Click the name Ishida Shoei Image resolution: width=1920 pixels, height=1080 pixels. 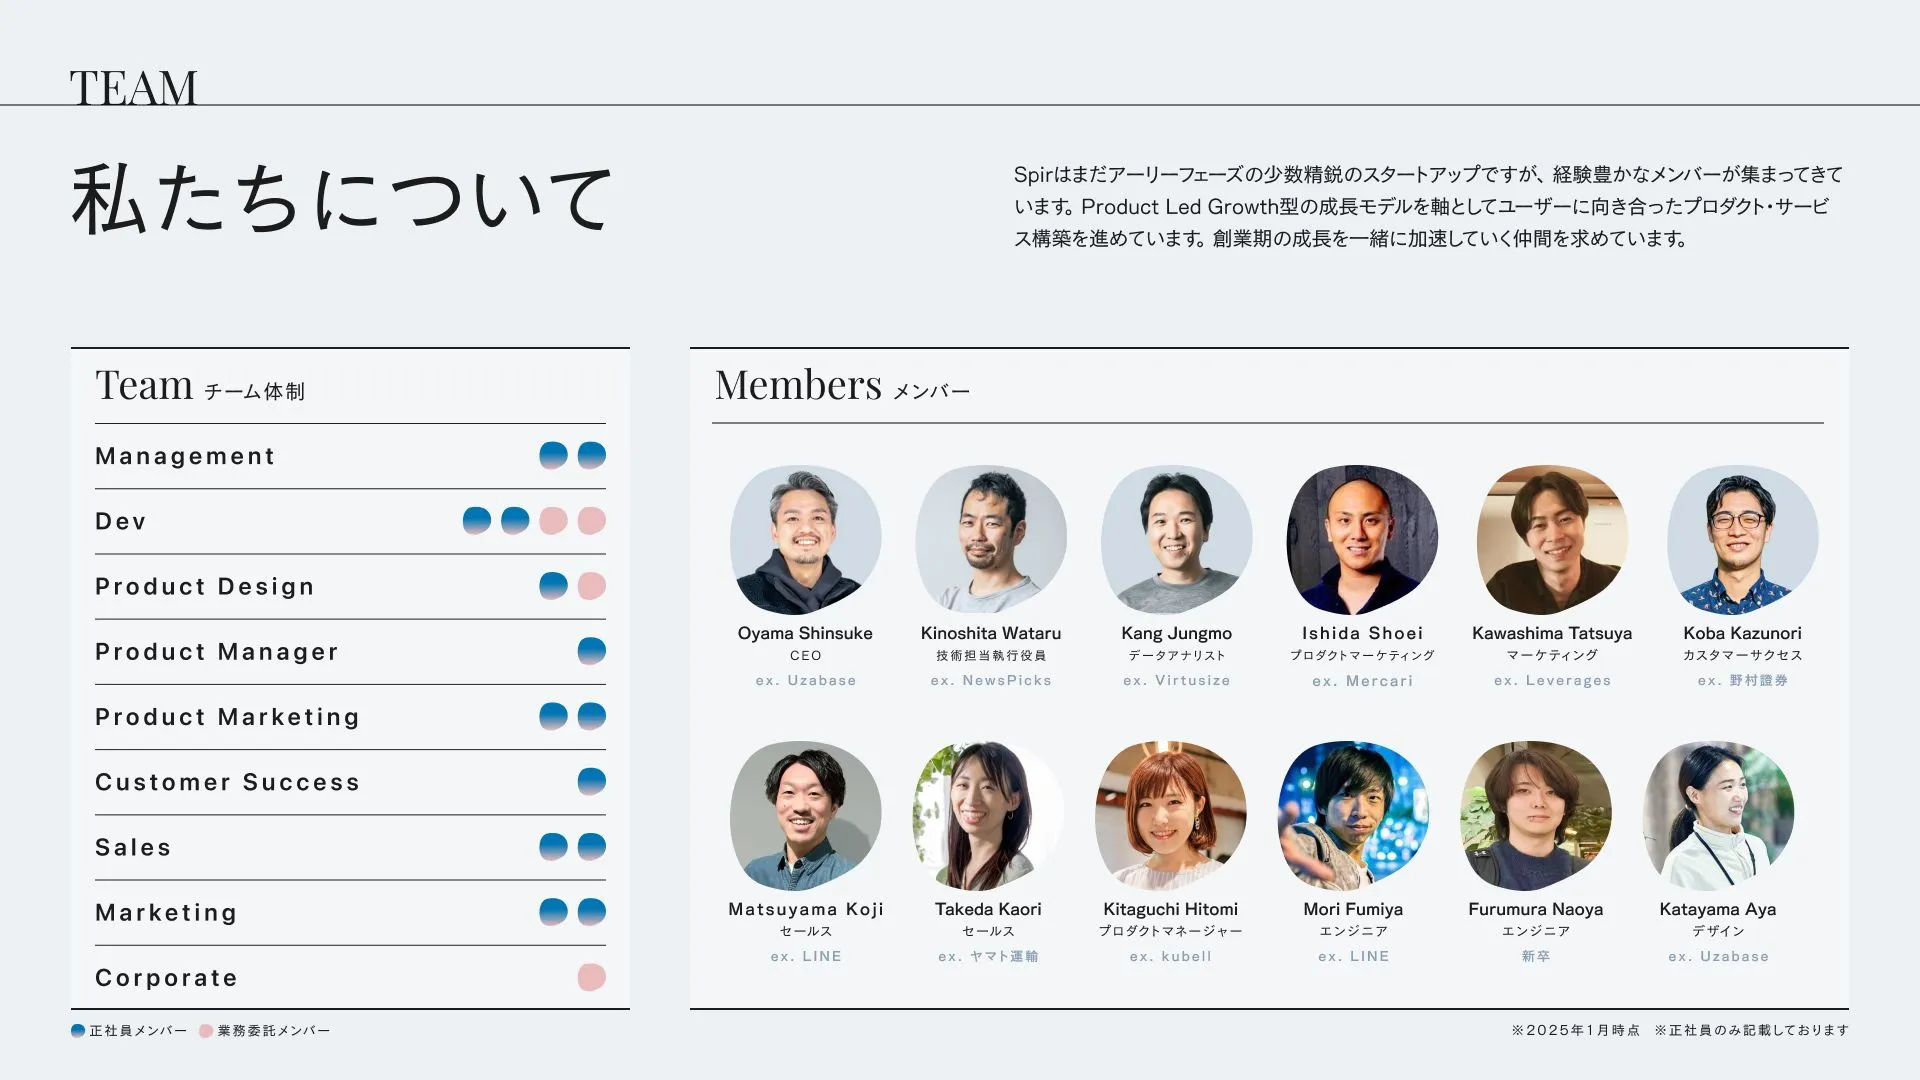pos(1362,633)
